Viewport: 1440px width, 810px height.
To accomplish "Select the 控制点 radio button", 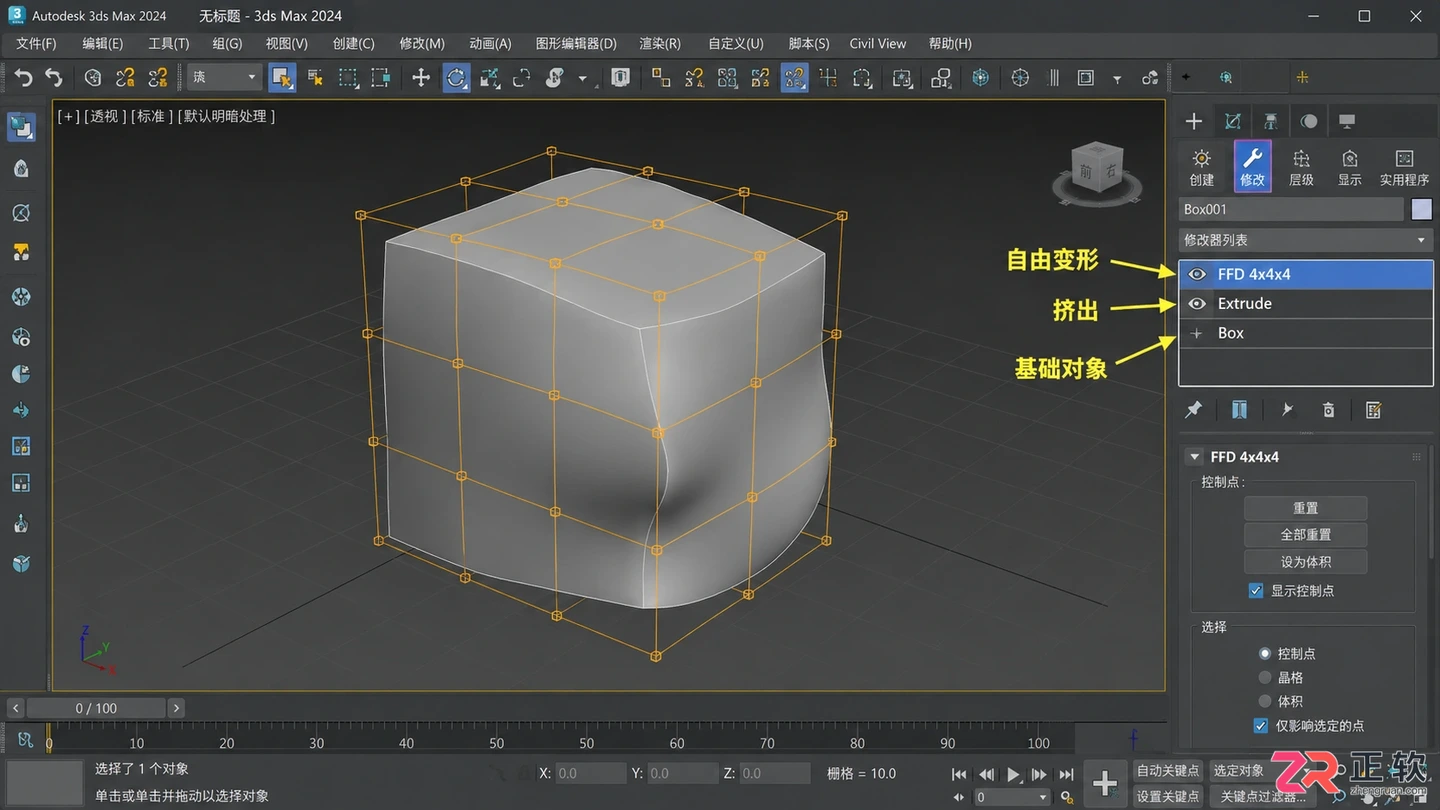I will pos(1265,653).
